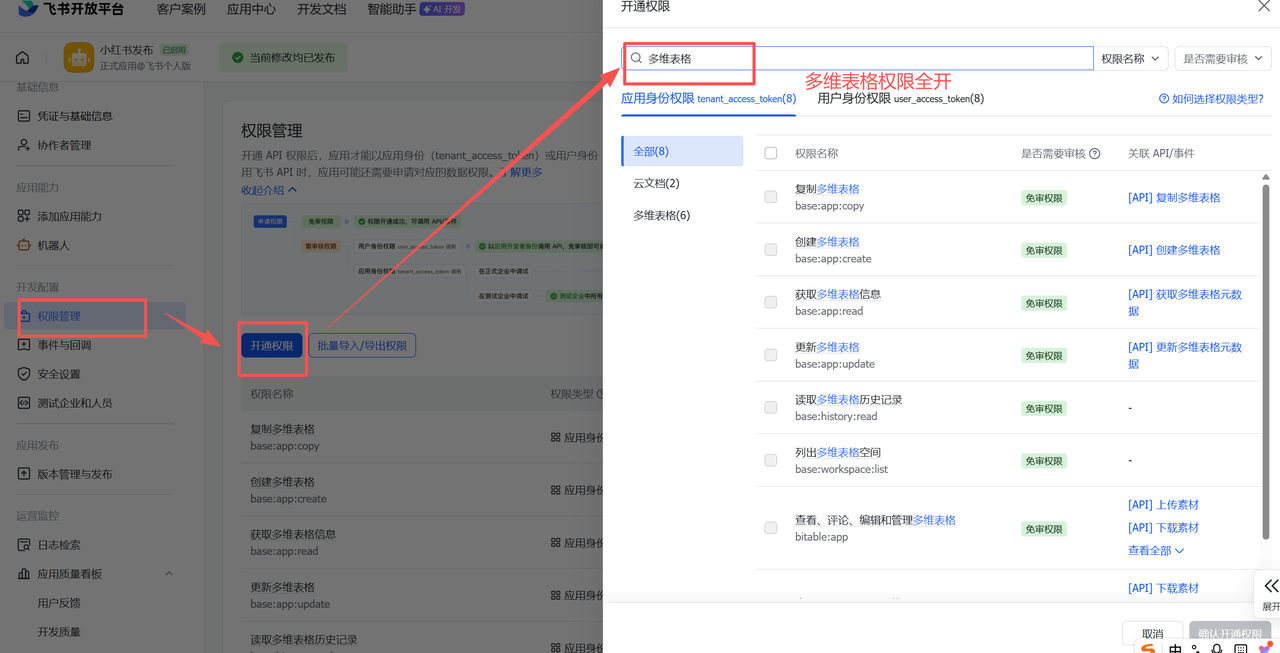Select the 全部(8) category
This screenshot has width=1280, height=653.
click(682, 151)
